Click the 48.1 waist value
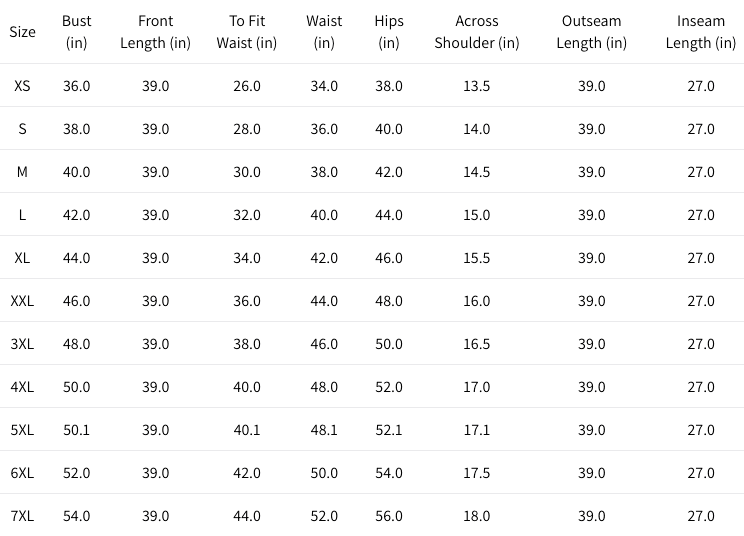 coord(324,430)
